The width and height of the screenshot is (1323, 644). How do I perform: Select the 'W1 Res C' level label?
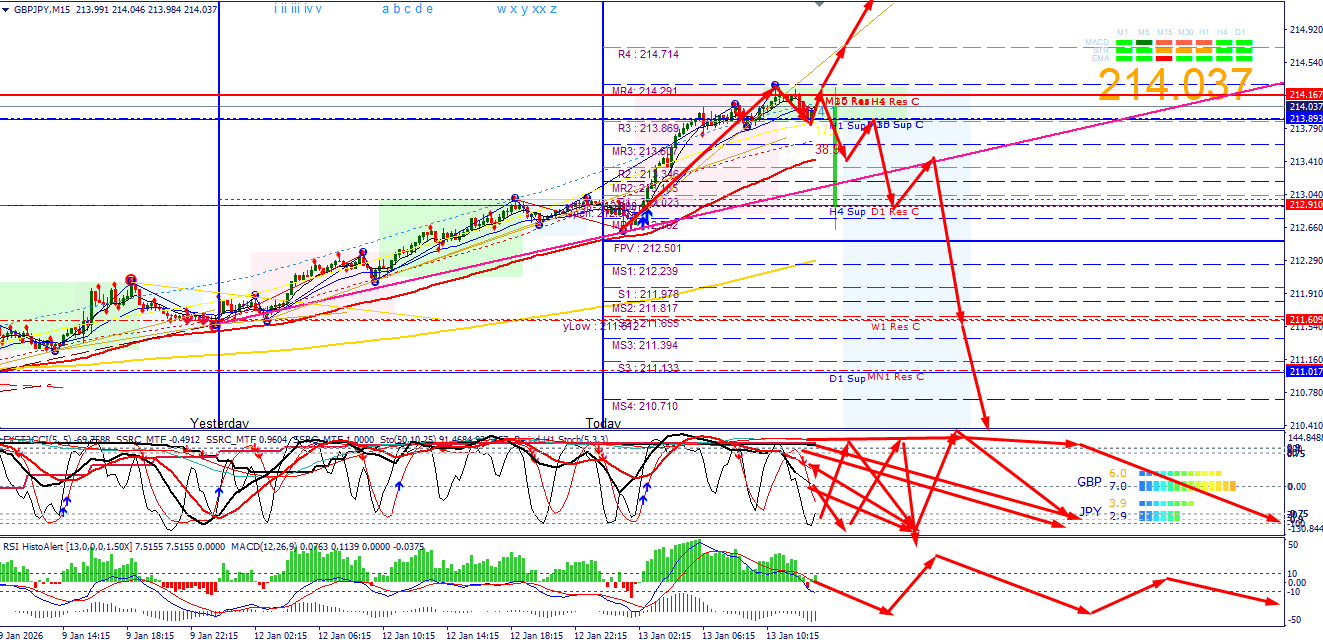click(895, 327)
